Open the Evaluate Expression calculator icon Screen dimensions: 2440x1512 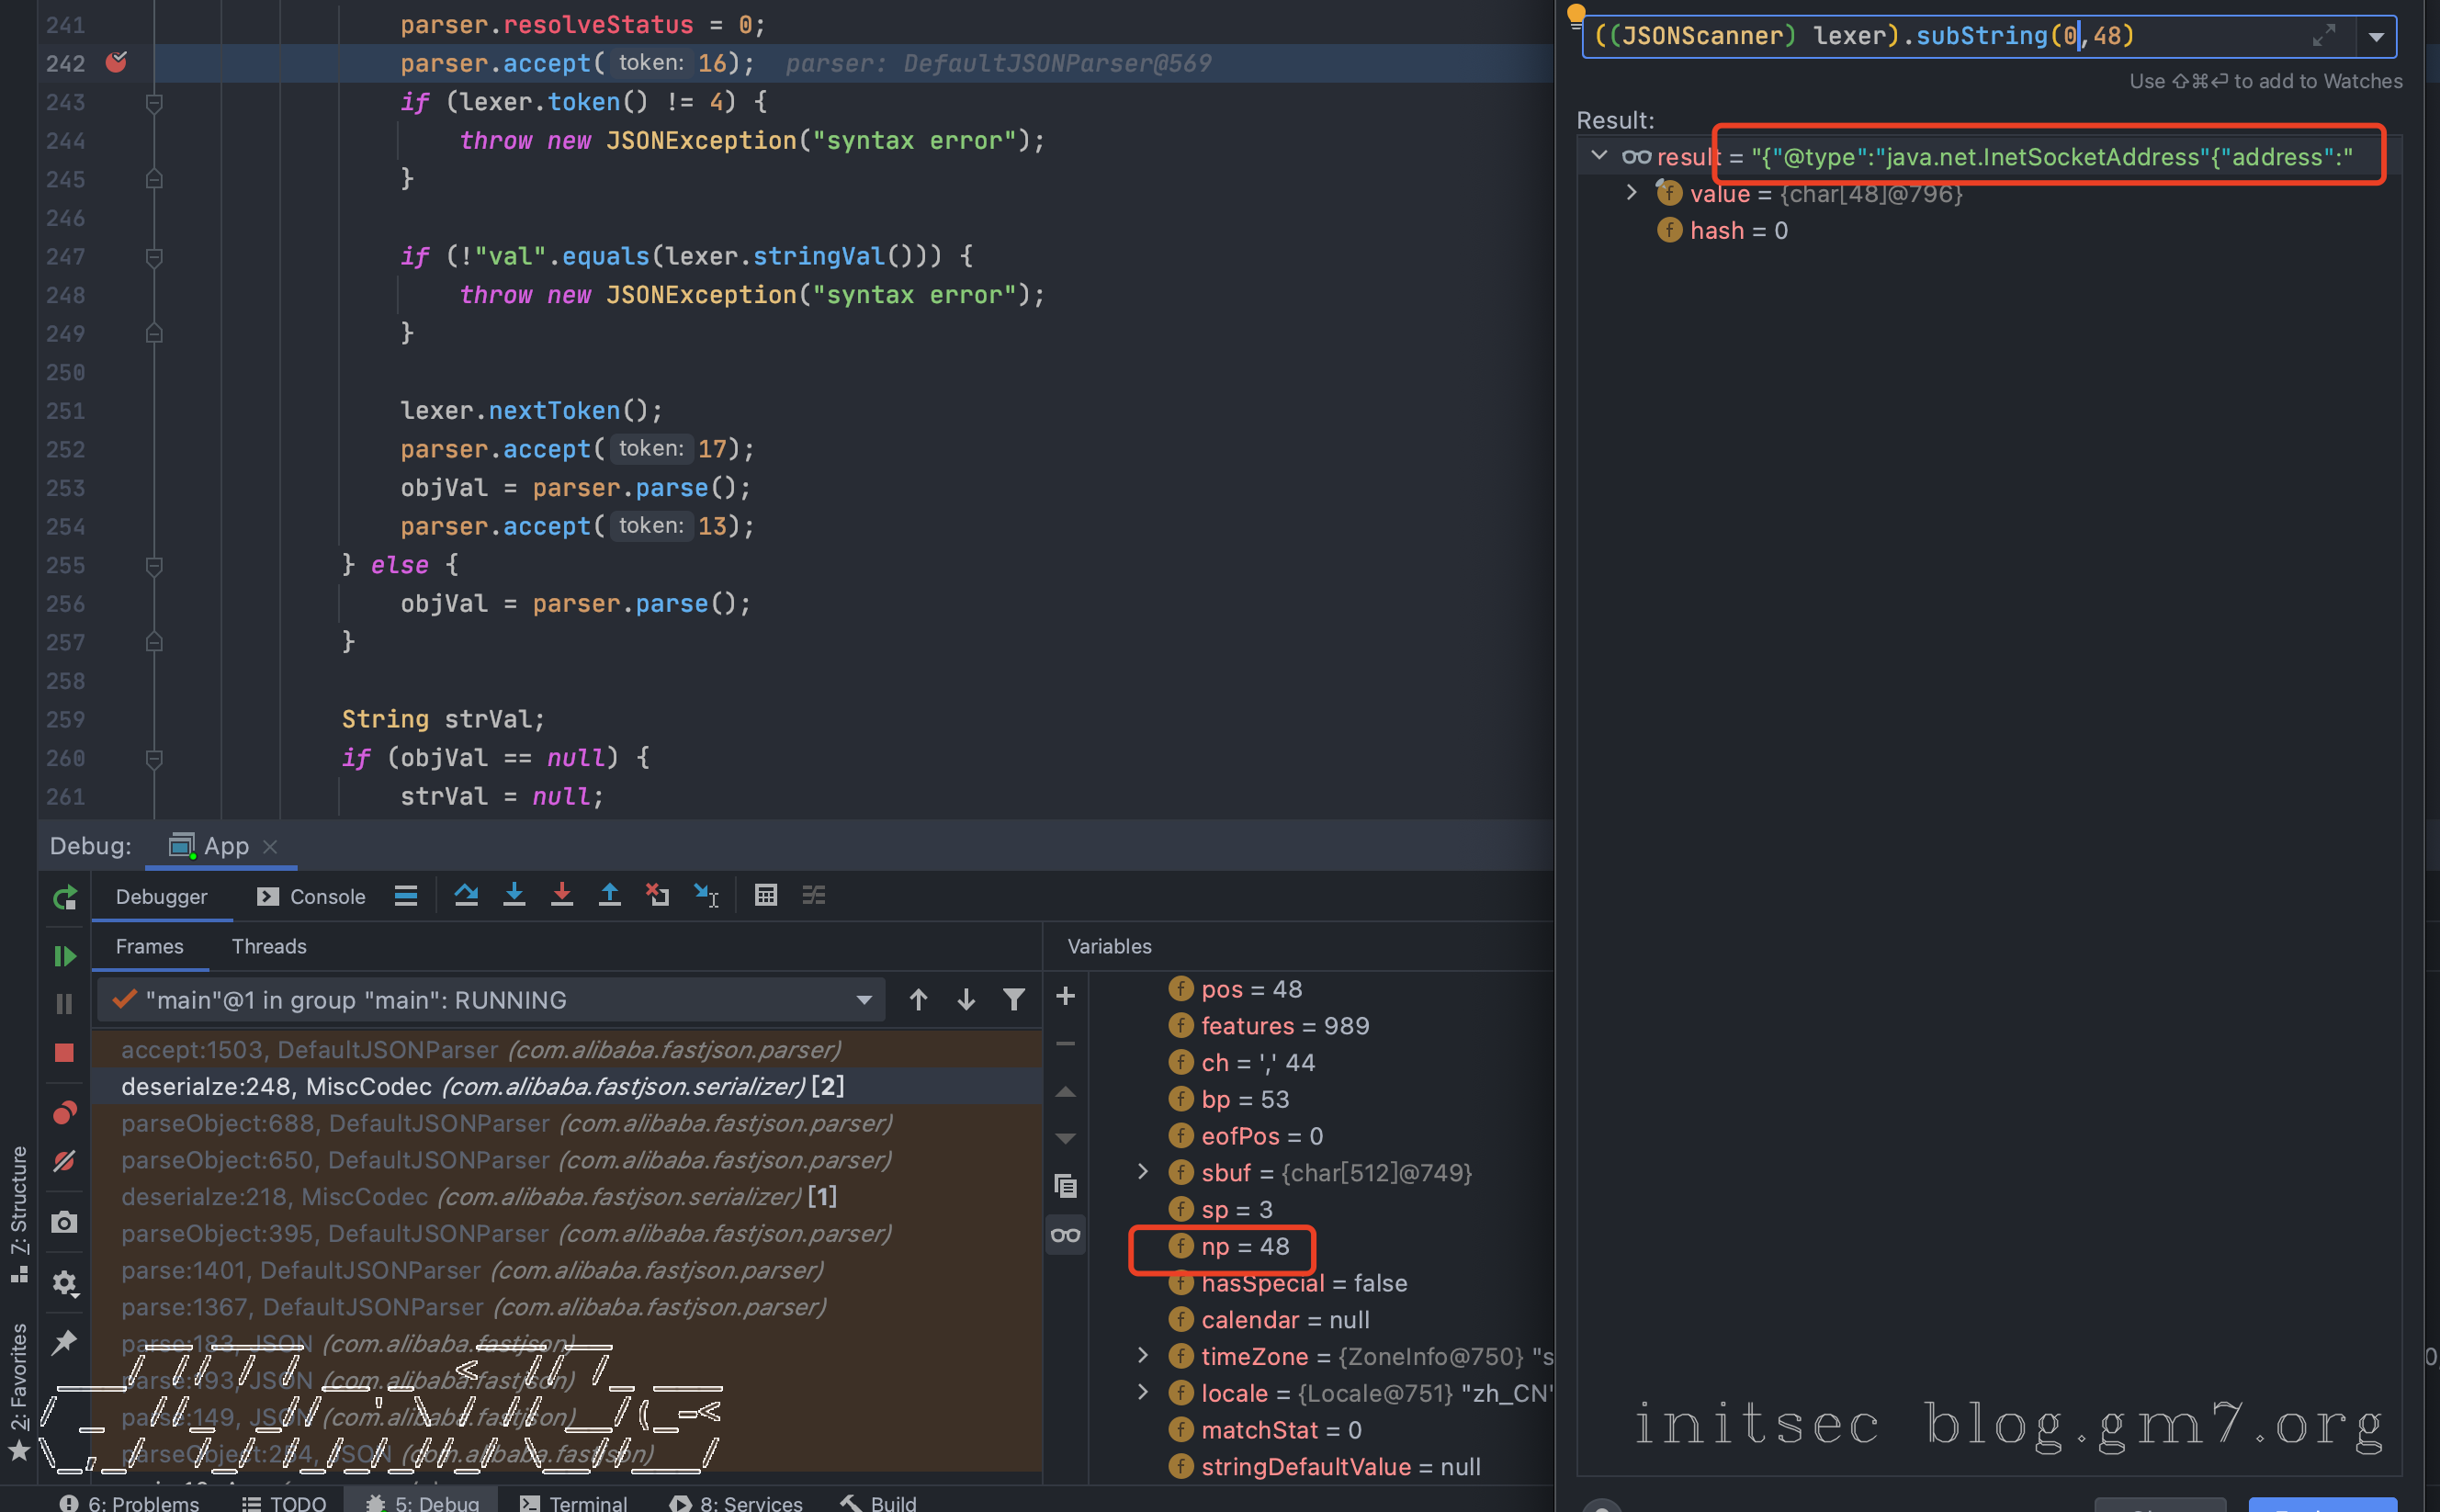[x=766, y=895]
